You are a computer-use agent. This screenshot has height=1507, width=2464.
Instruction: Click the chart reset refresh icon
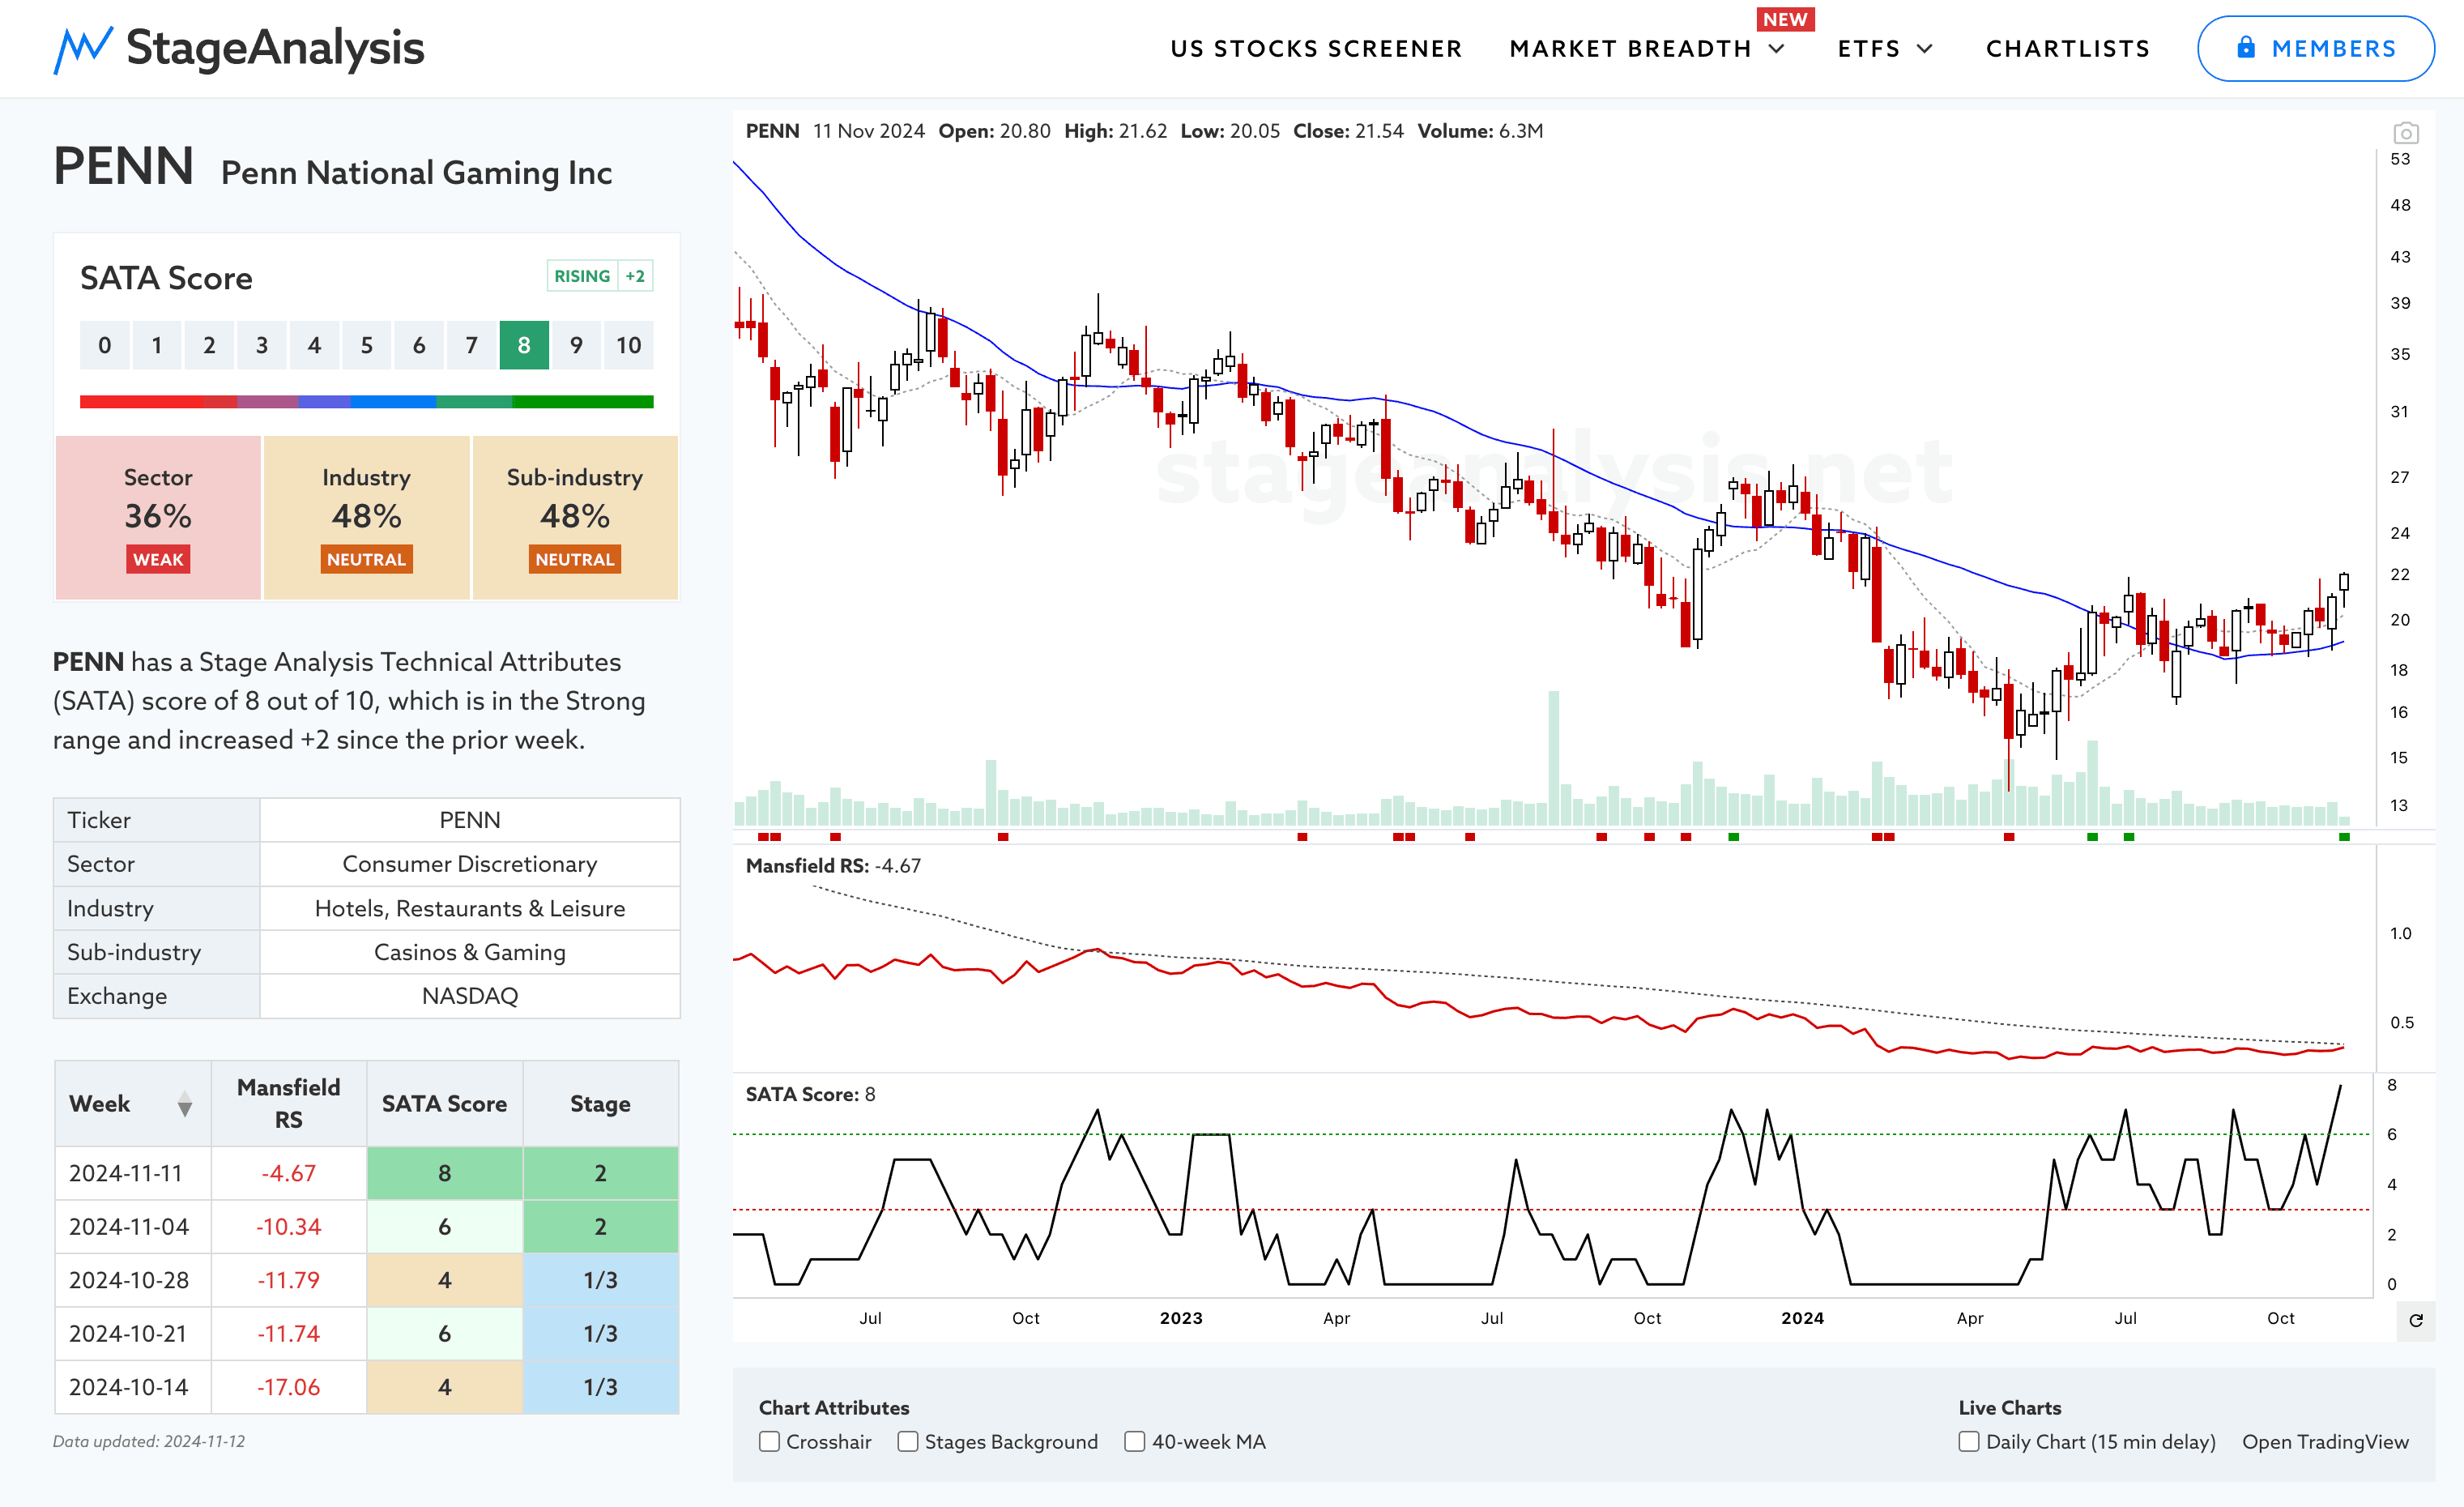coord(2415,1321)
